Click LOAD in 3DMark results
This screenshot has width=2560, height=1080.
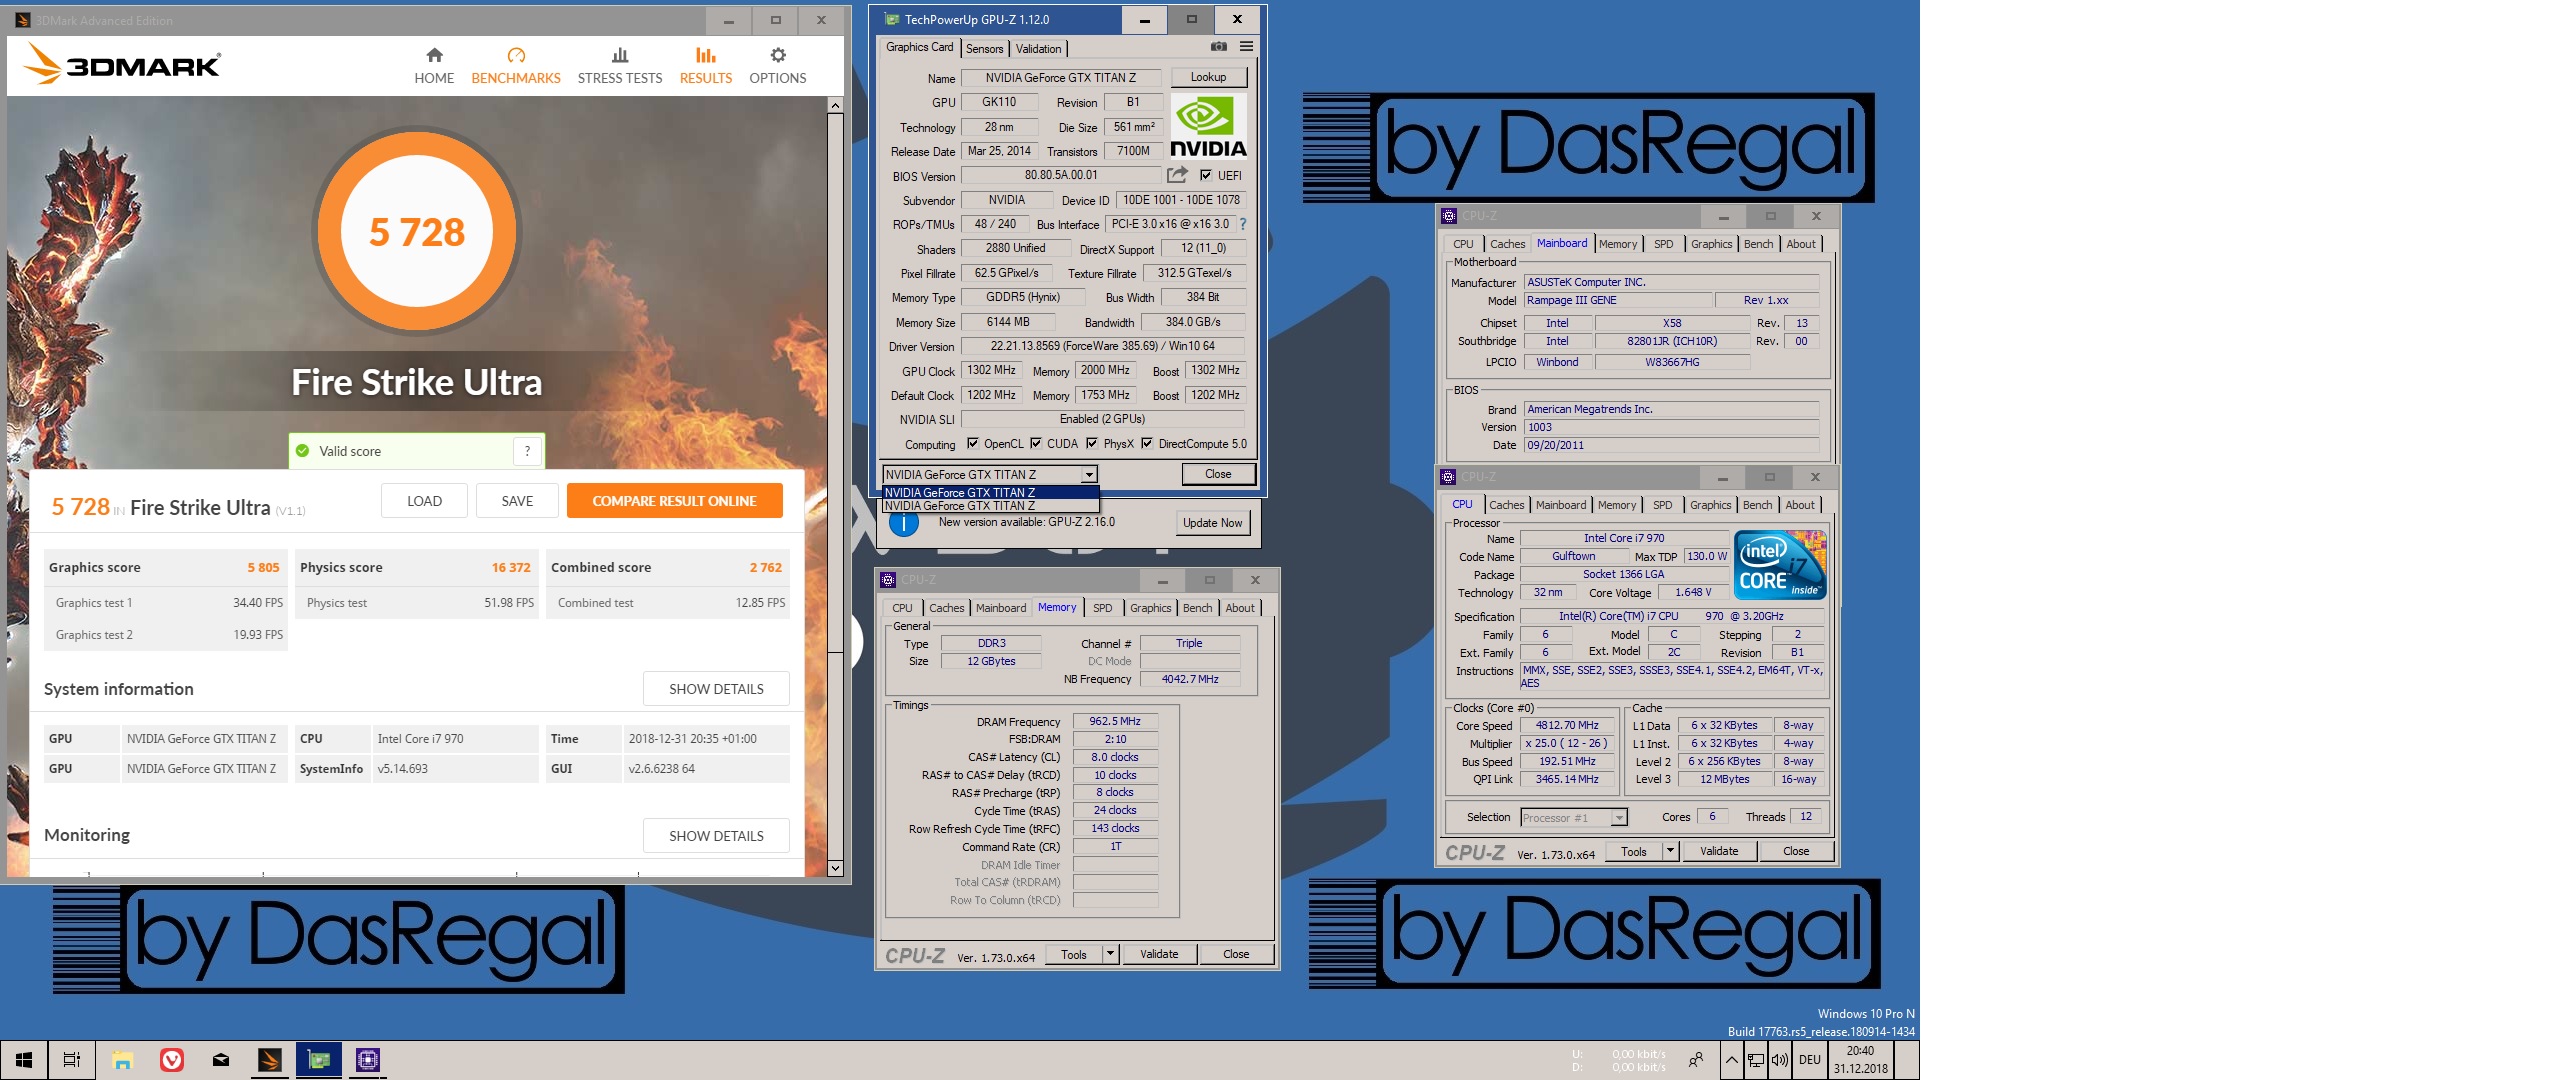(x=424, y=501)
